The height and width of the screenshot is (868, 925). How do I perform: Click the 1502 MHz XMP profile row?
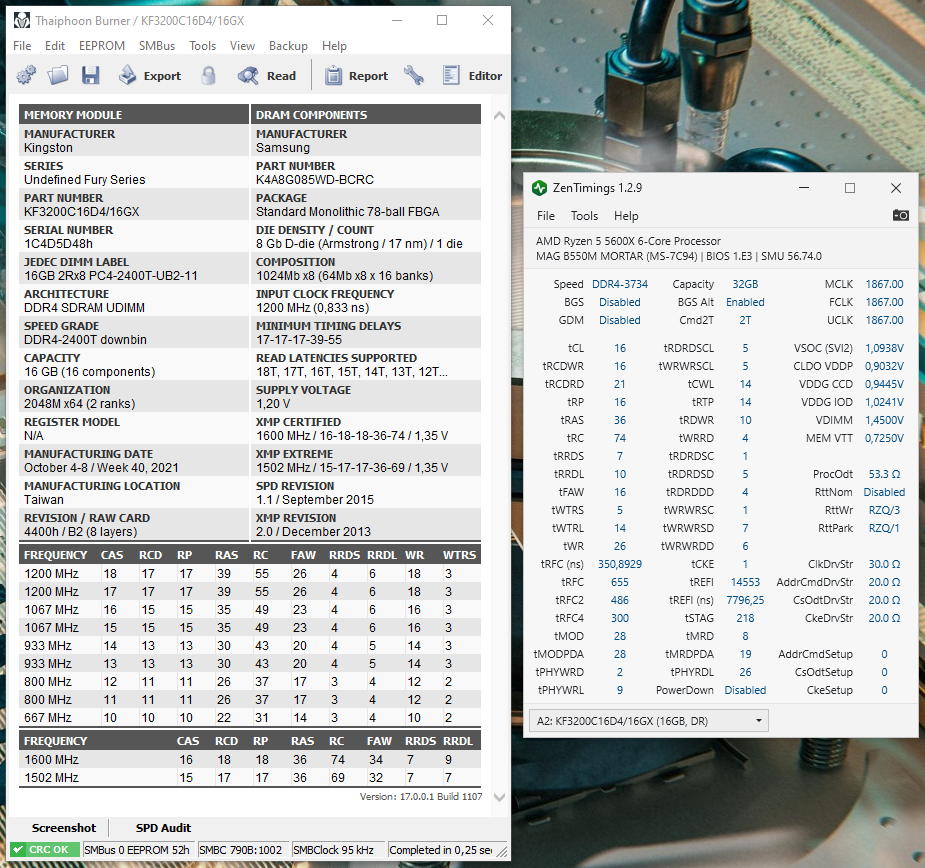click(250, 778)
